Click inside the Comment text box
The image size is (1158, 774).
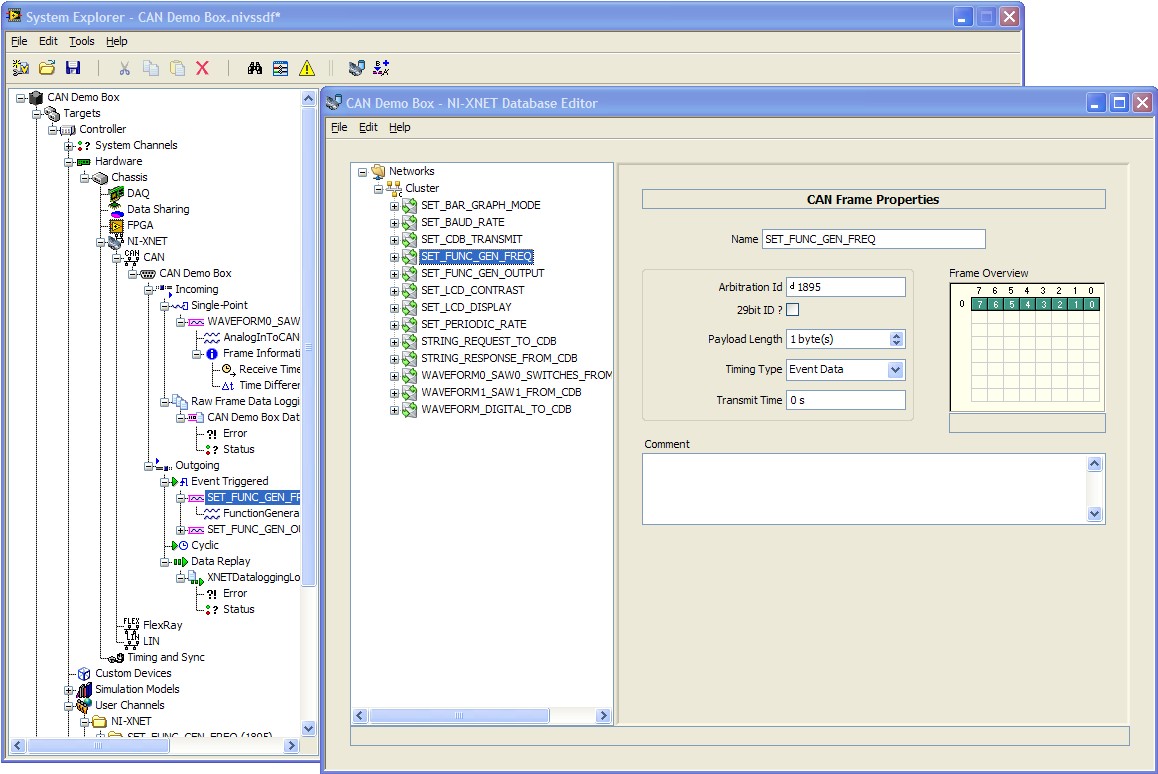[865, 489]
